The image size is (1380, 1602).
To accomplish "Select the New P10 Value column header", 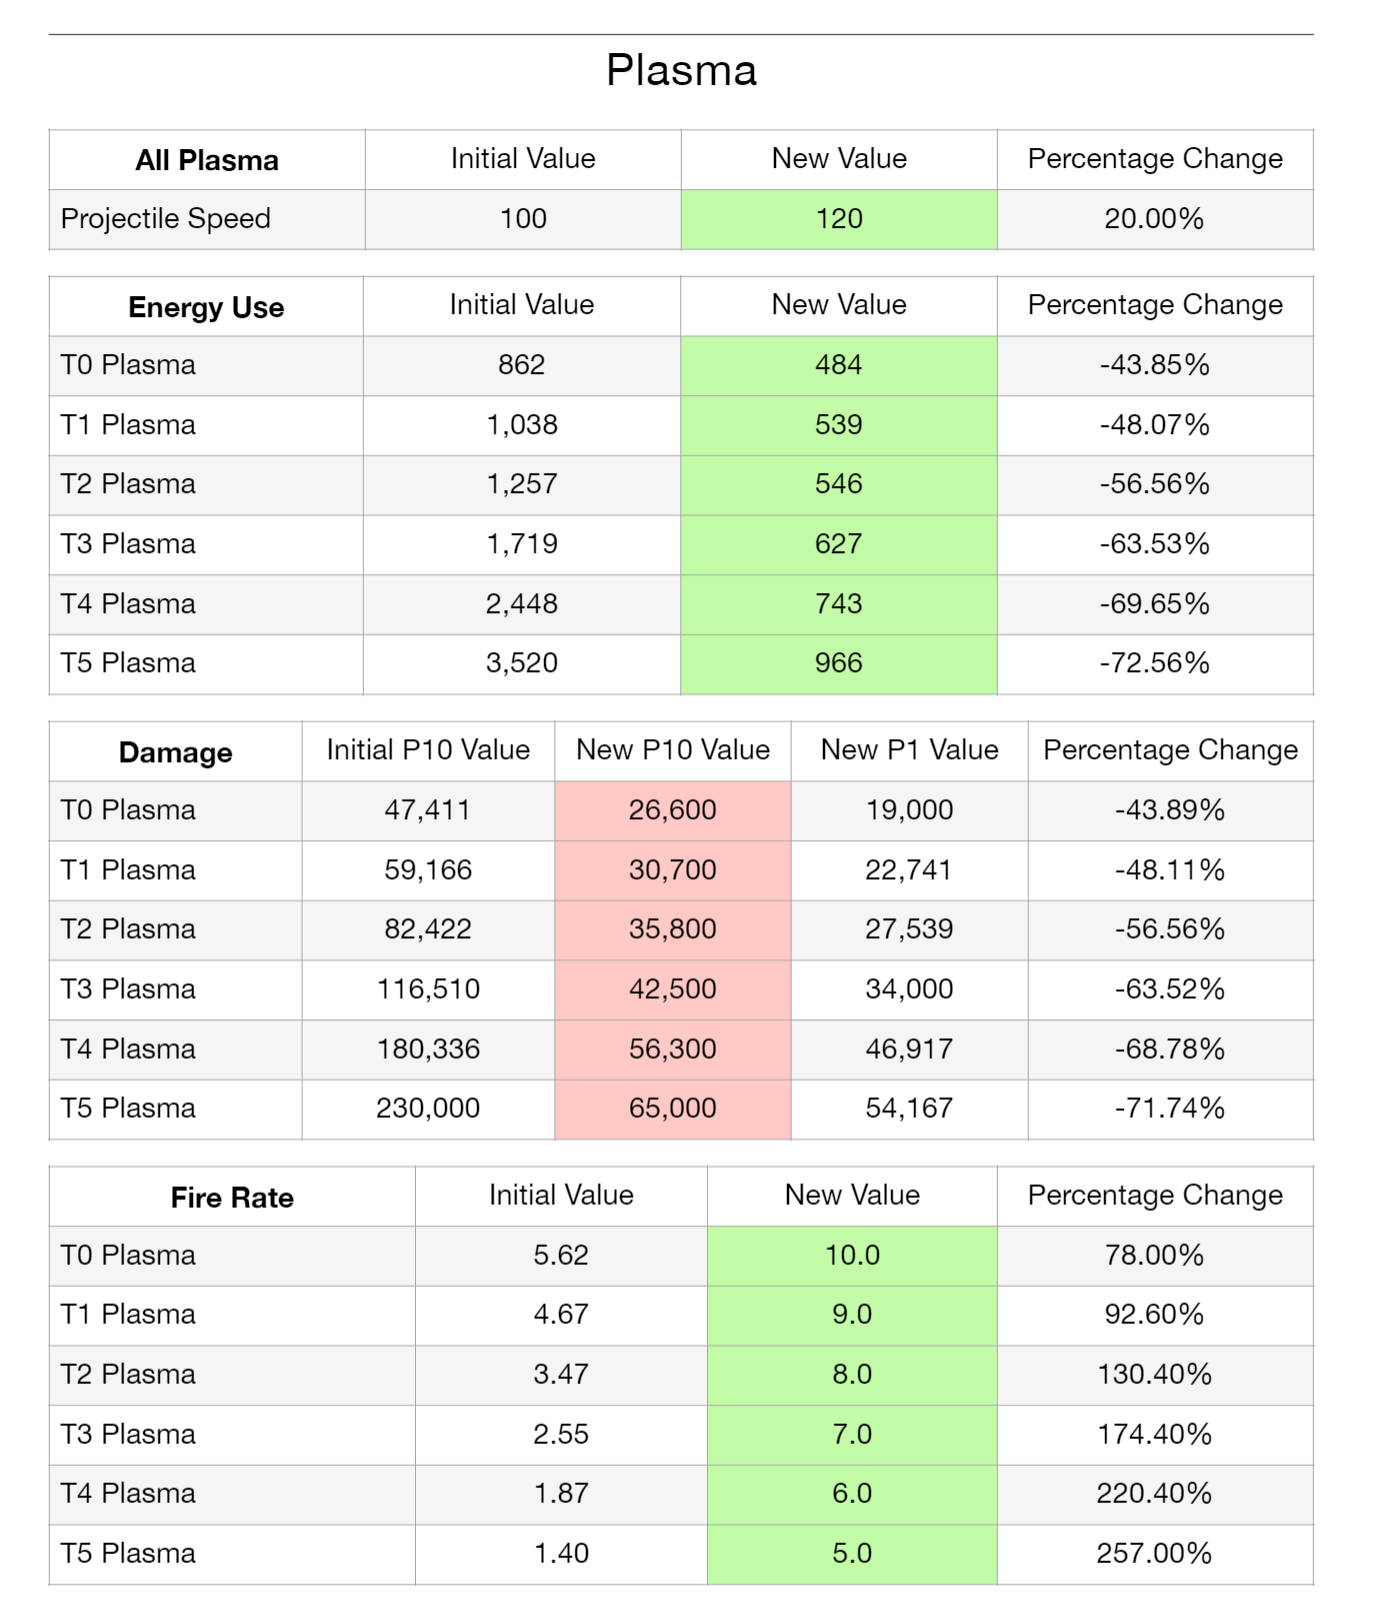I will (x=673, y=750).
